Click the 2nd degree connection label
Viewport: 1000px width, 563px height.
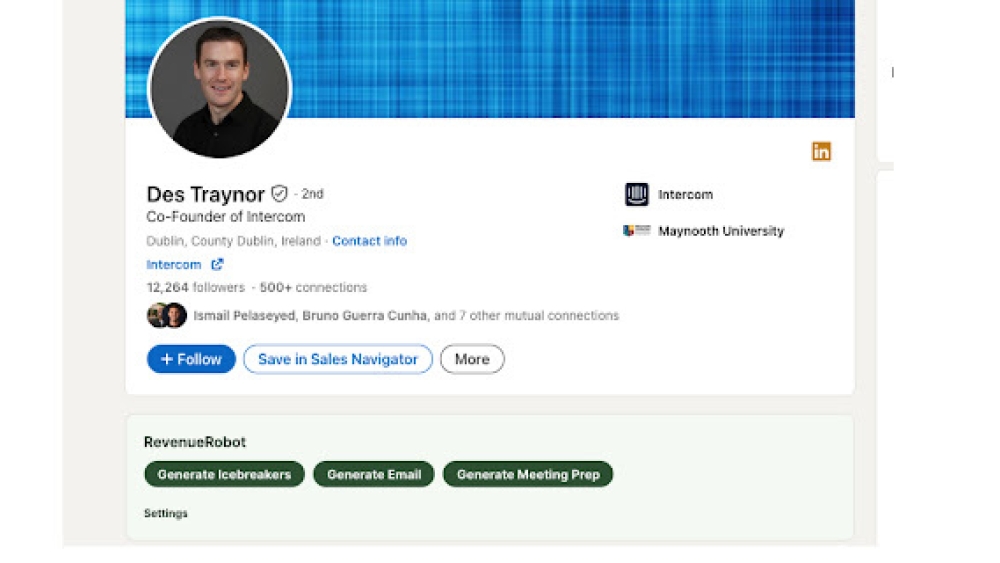click(x=312, y=194)
